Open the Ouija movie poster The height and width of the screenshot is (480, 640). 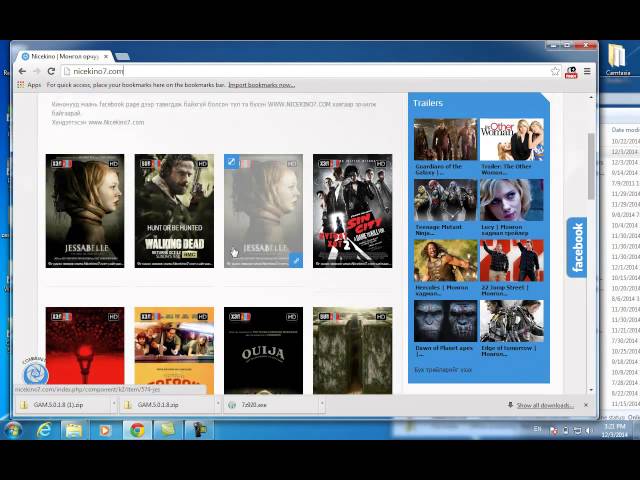click(263, 350)
